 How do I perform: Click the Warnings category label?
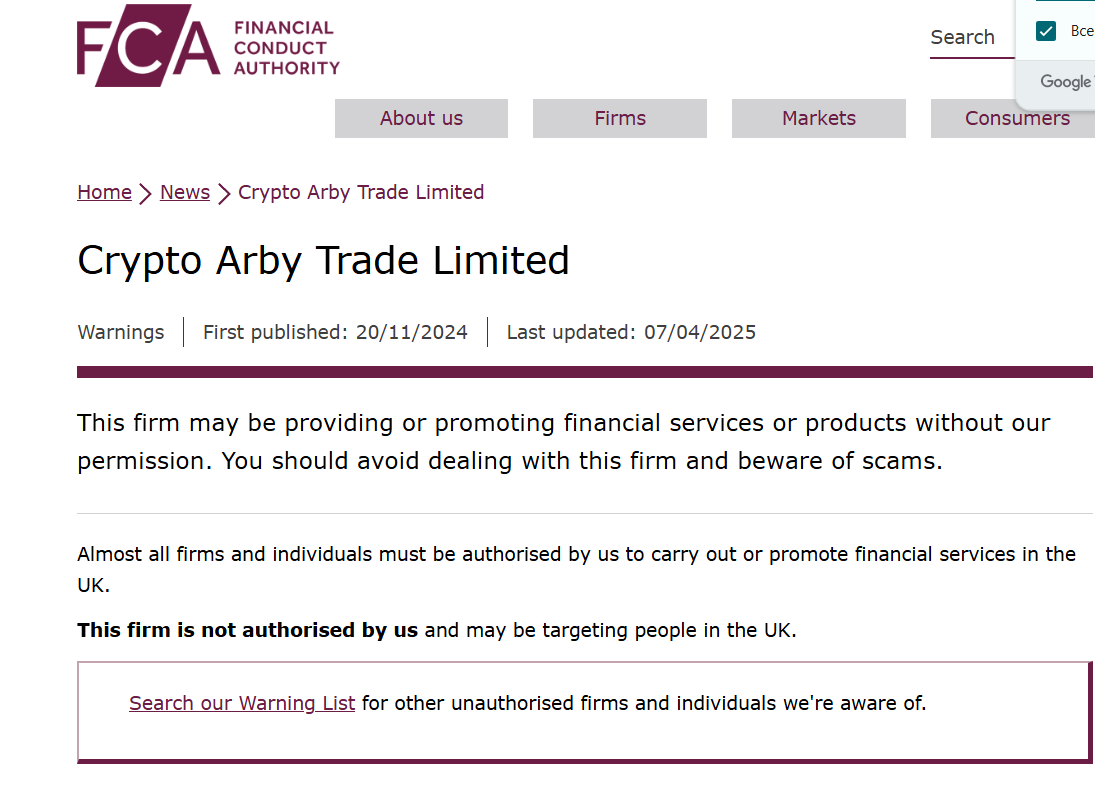click(121, 332)
